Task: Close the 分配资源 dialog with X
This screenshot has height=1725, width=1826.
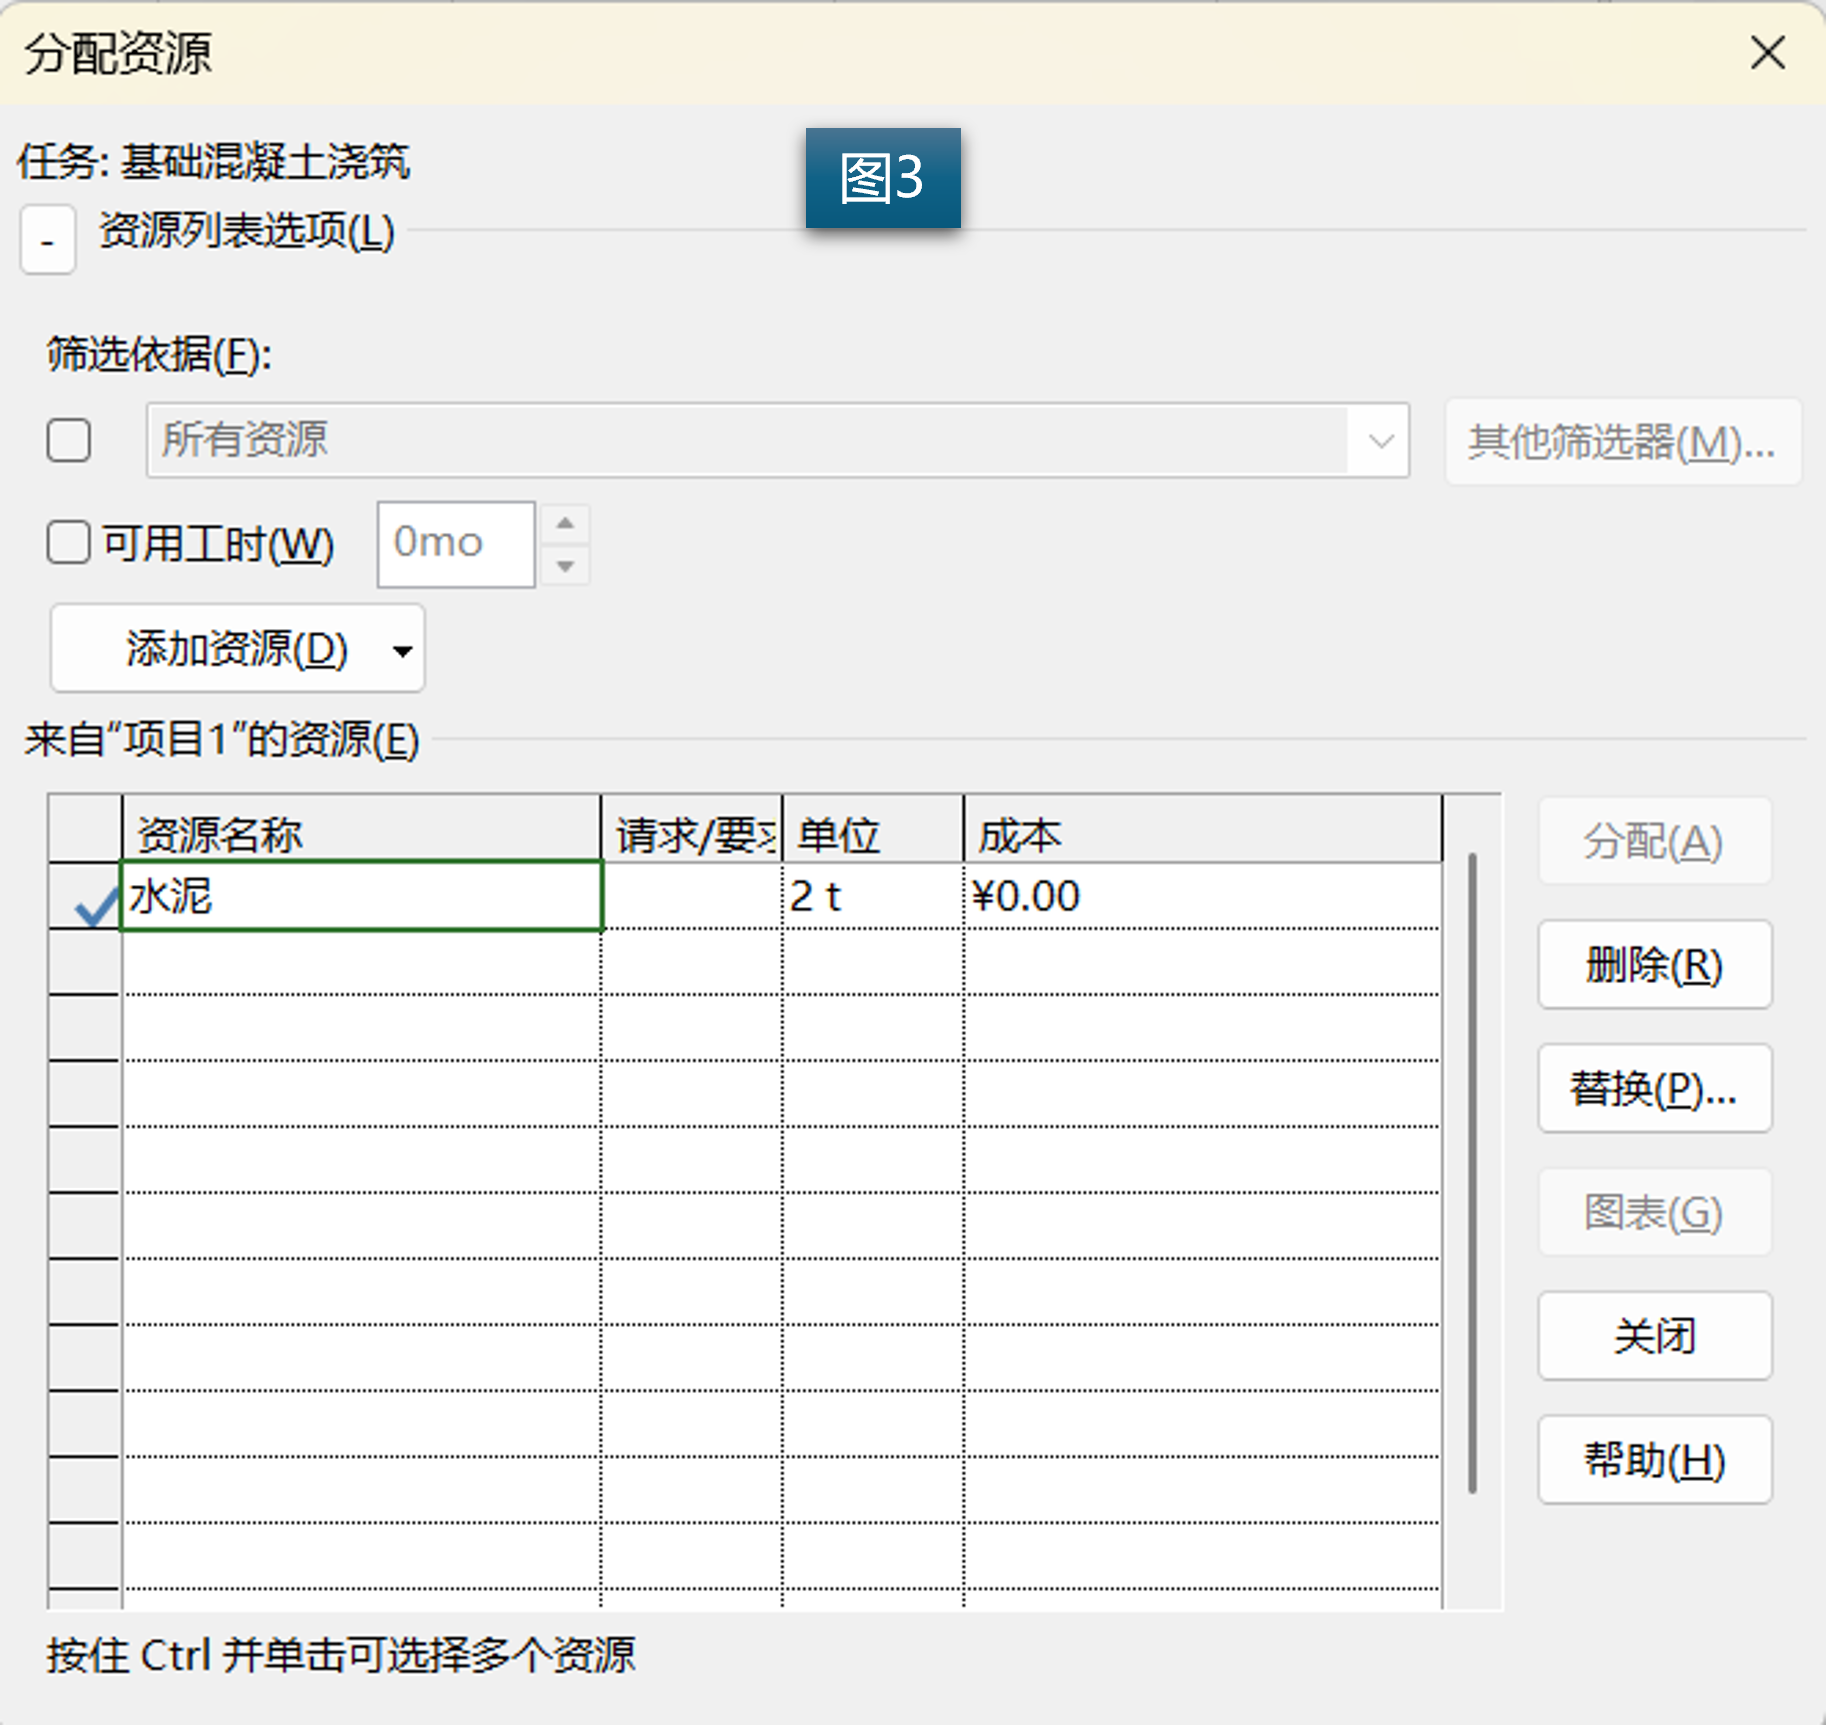Action: pyautogui.click(x=1767, y=52)
